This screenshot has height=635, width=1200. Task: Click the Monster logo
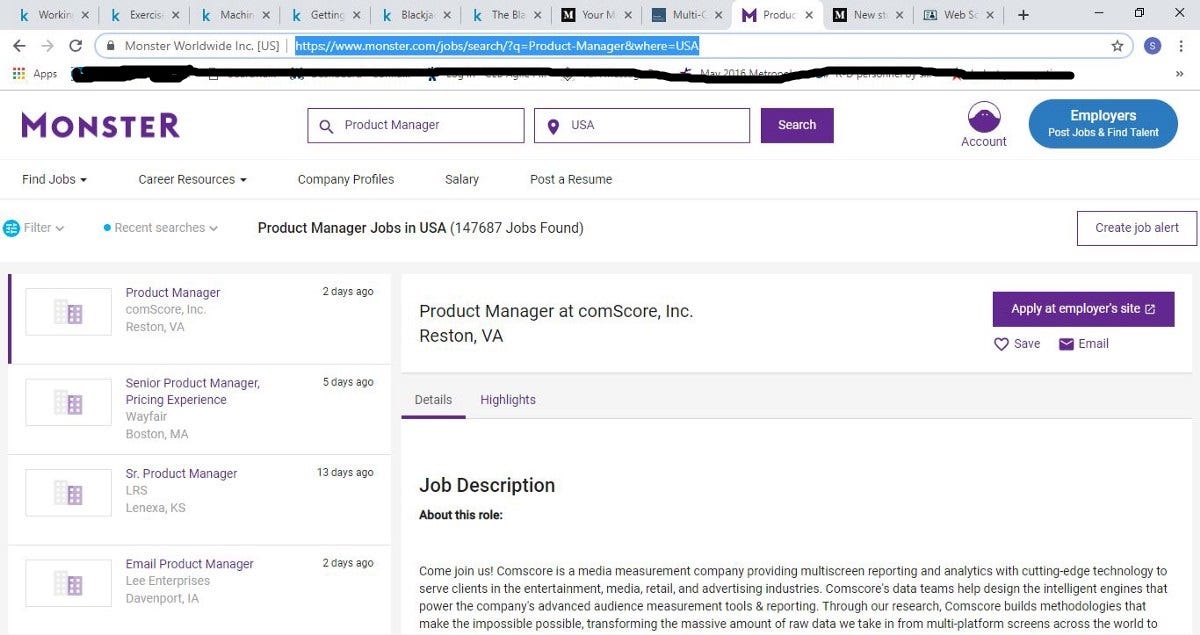(x=100, y=125)
